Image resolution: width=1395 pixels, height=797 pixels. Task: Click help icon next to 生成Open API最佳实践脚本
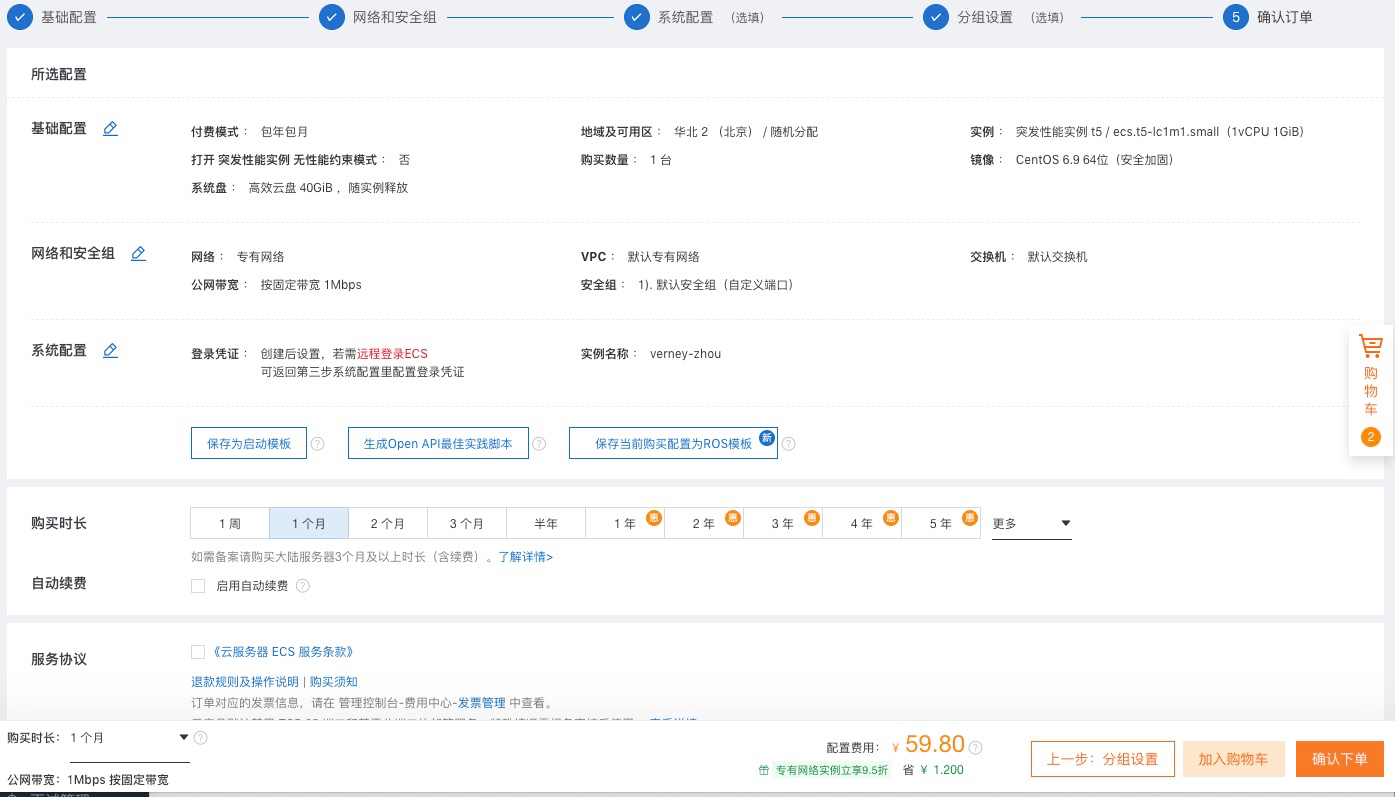point(539,444)
